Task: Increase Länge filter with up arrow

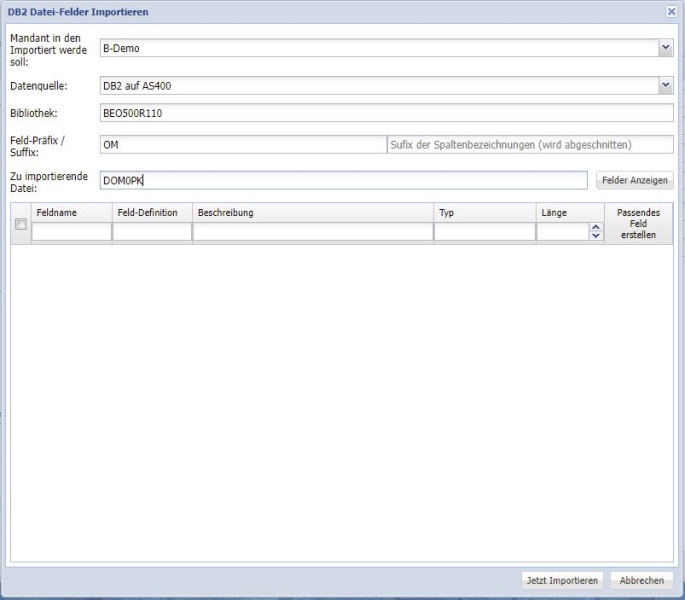Action: tap(596, 228)
